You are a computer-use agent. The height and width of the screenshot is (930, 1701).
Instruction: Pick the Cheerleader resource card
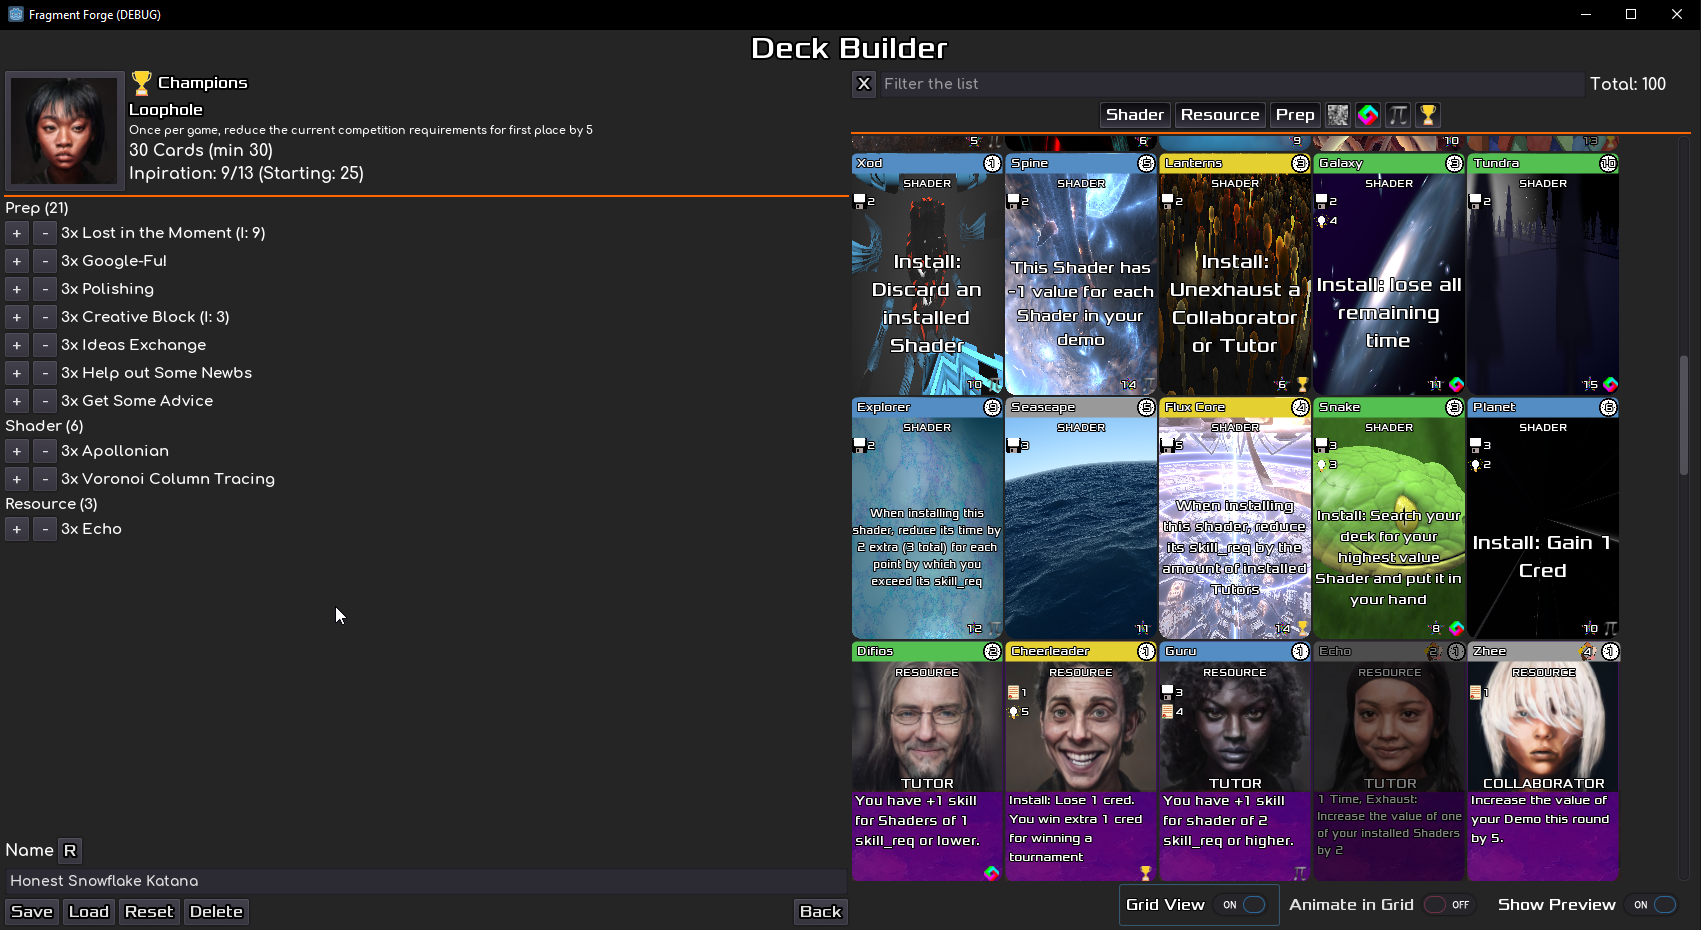[x=1081, y=762]
